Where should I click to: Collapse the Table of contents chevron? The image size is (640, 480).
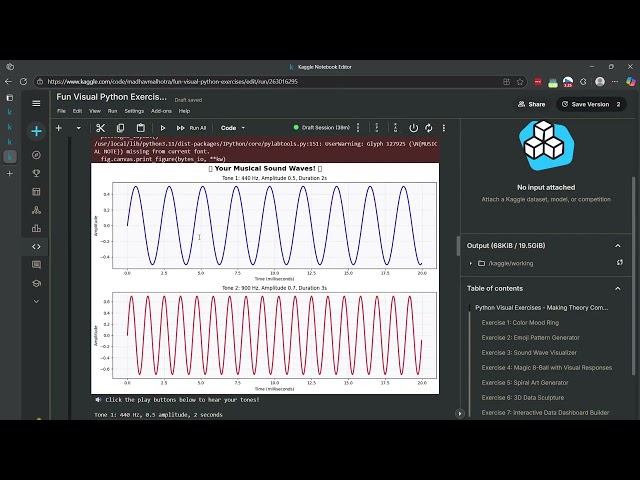pos(618,289)
